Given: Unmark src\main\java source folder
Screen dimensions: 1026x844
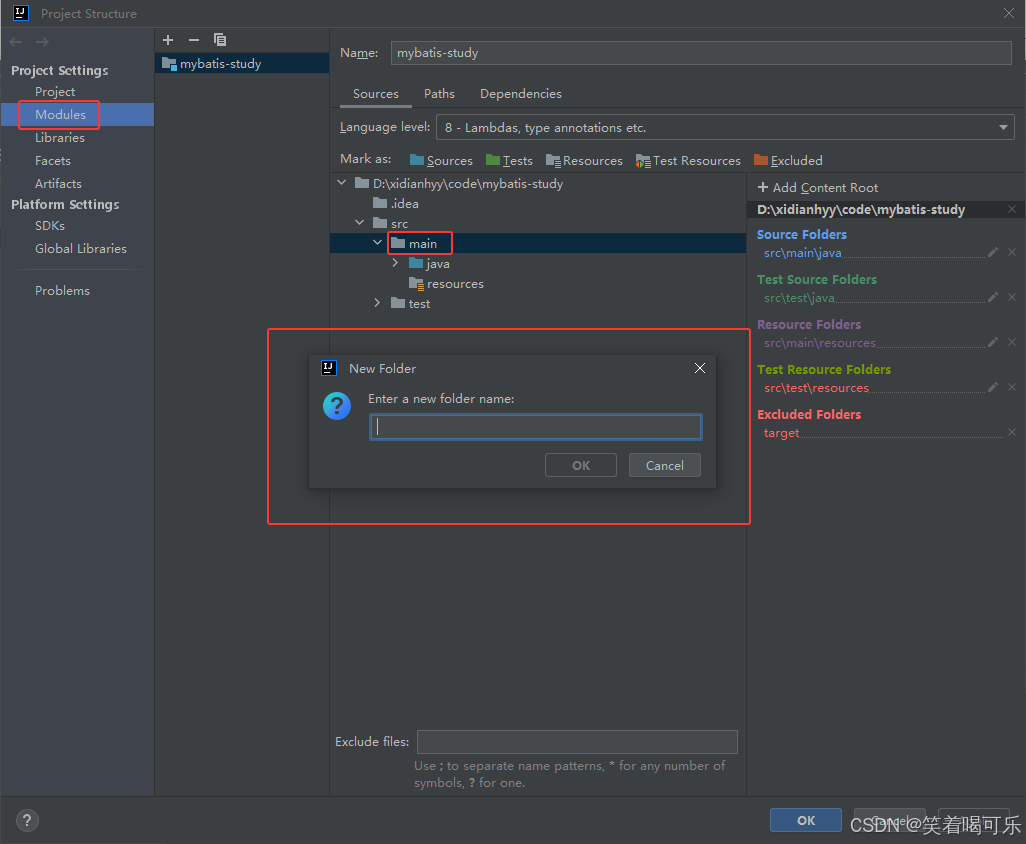Looking at the screenshot, I should (x=1012, y=253).
